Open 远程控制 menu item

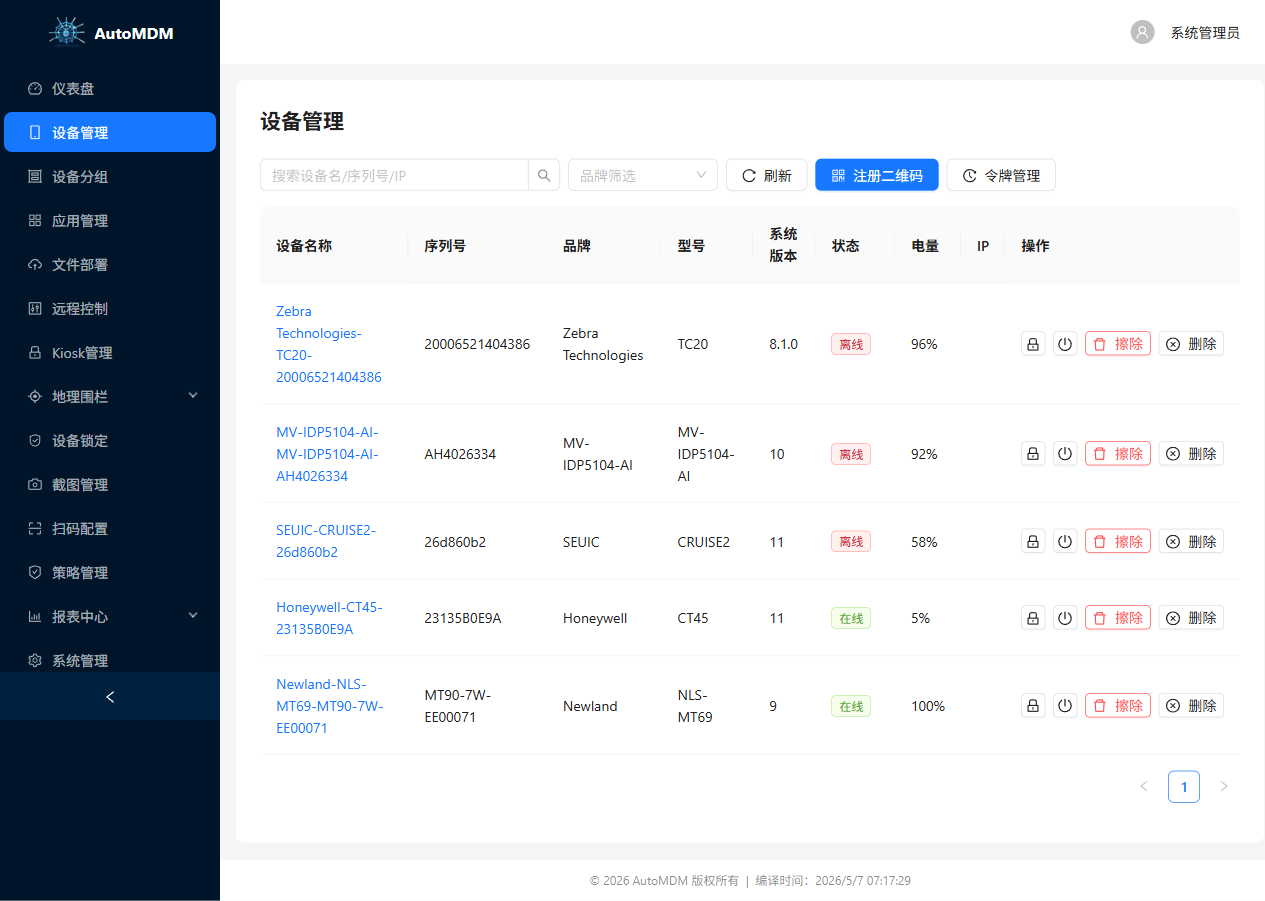(x=110, y=308)
